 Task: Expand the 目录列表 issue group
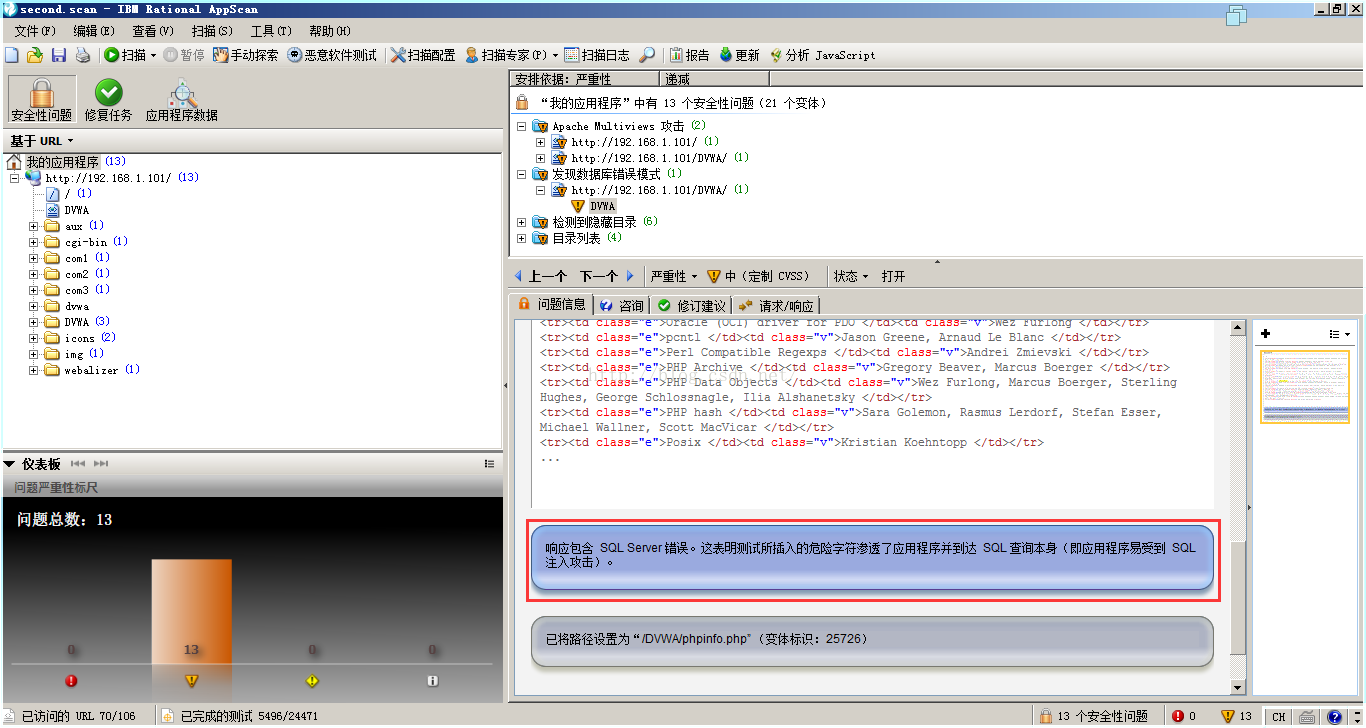tap(521, 238)
